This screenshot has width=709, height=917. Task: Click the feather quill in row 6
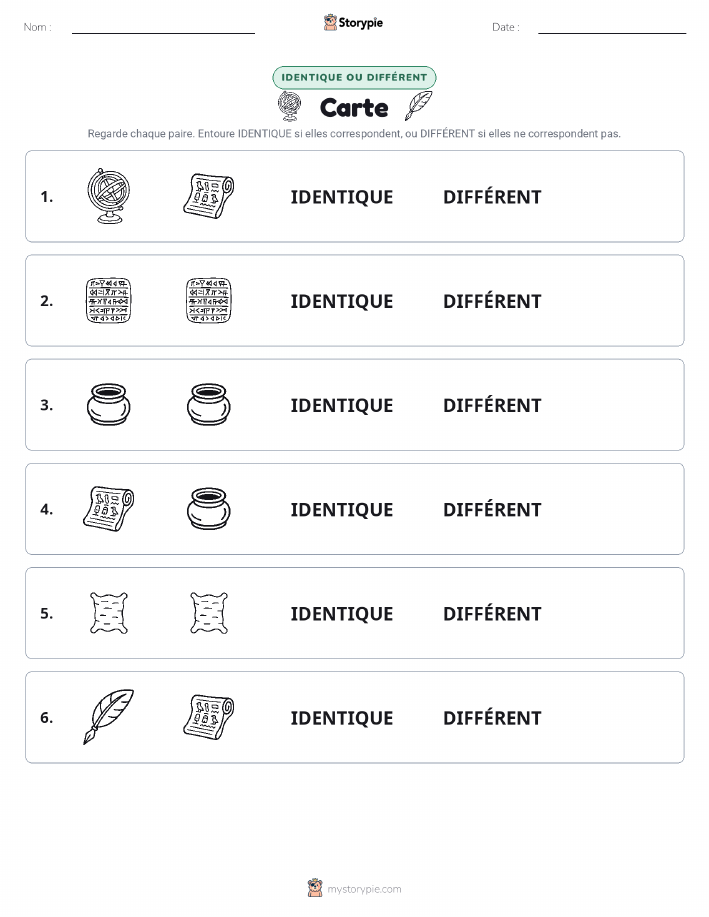point(109,717)
